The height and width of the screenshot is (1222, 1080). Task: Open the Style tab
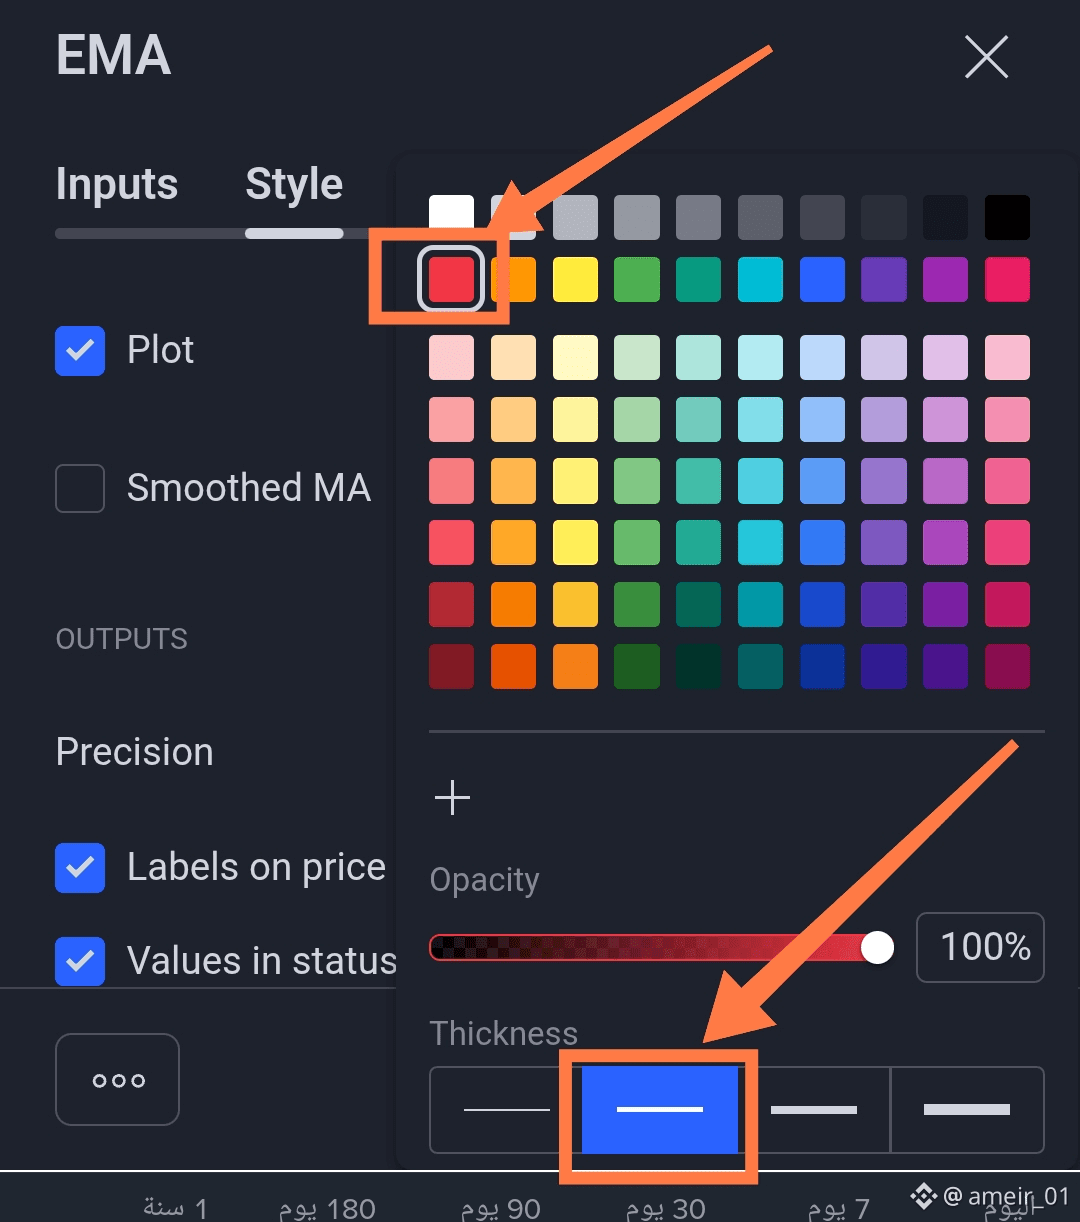coord(294,185)
